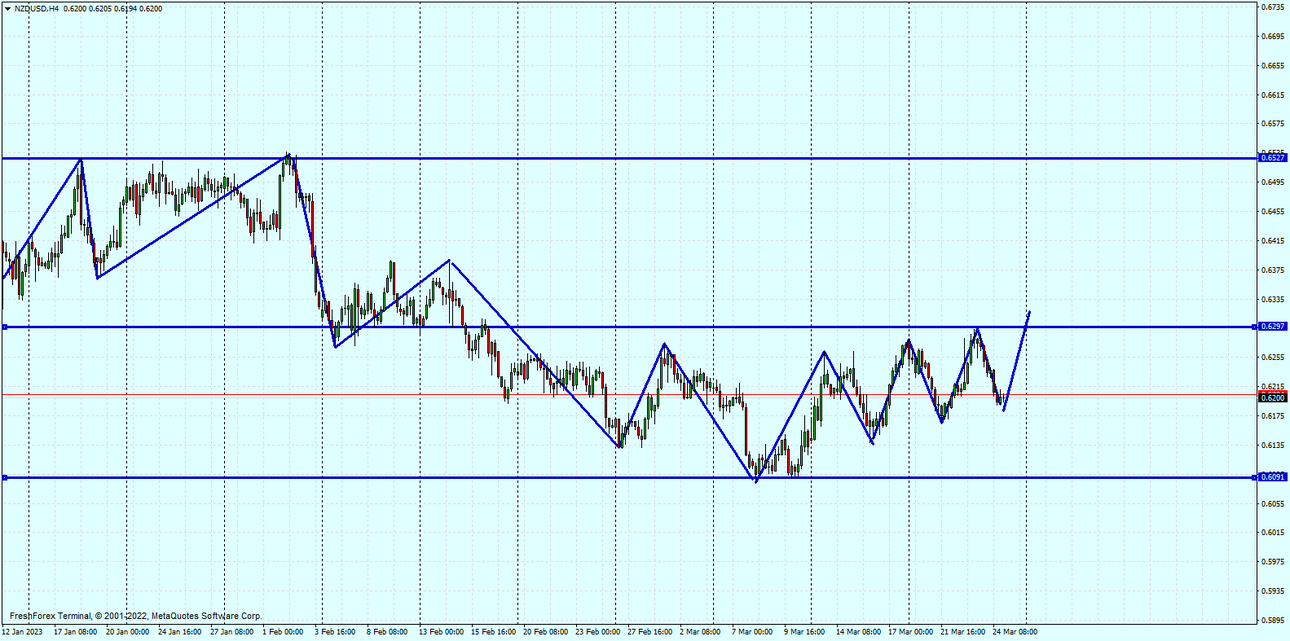Click the 0.6495 price scale value
Viewport: 1290px width, 641px height.
(x=1273, y=183)
